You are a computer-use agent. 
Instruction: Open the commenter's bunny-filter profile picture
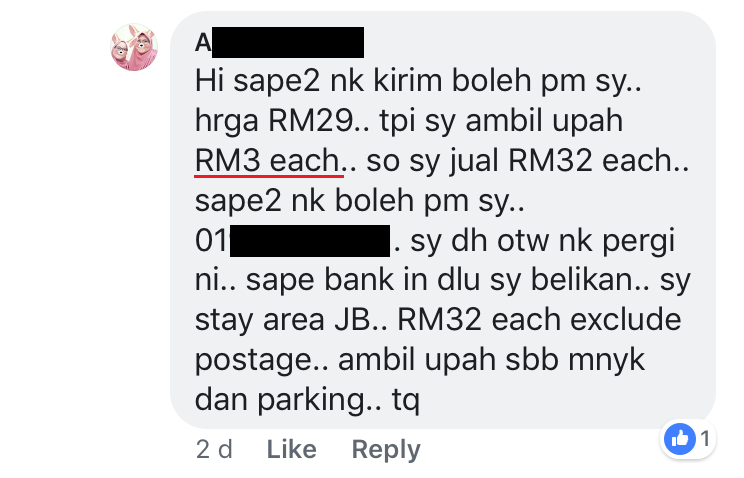134,47
